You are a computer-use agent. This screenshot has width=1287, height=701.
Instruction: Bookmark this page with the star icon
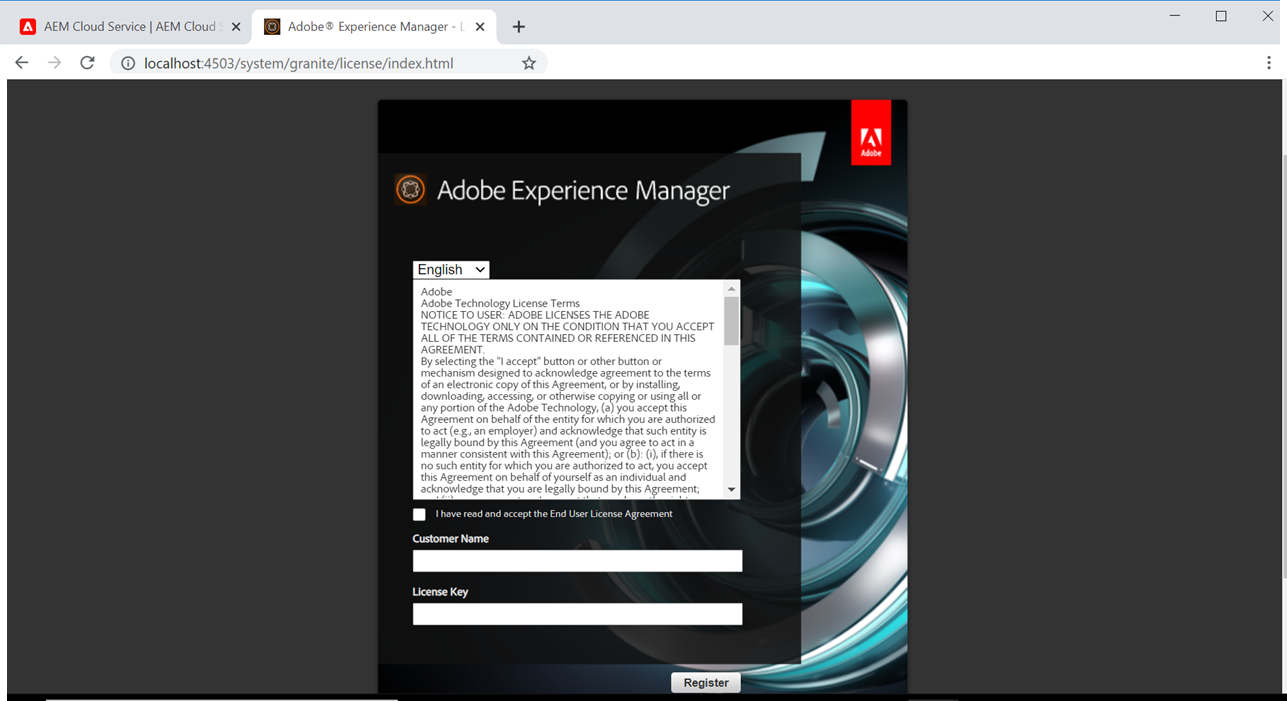coord(529,63)
